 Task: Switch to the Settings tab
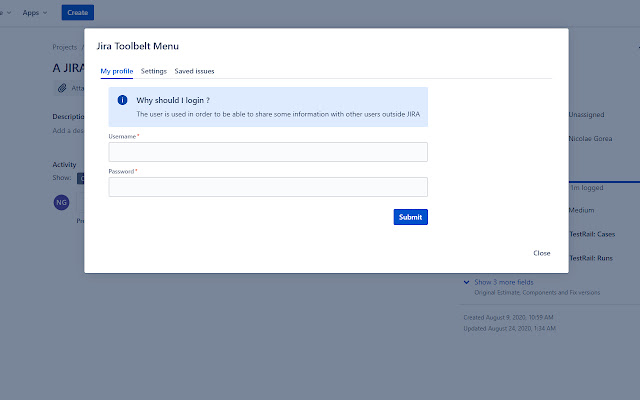coord(154,71)
